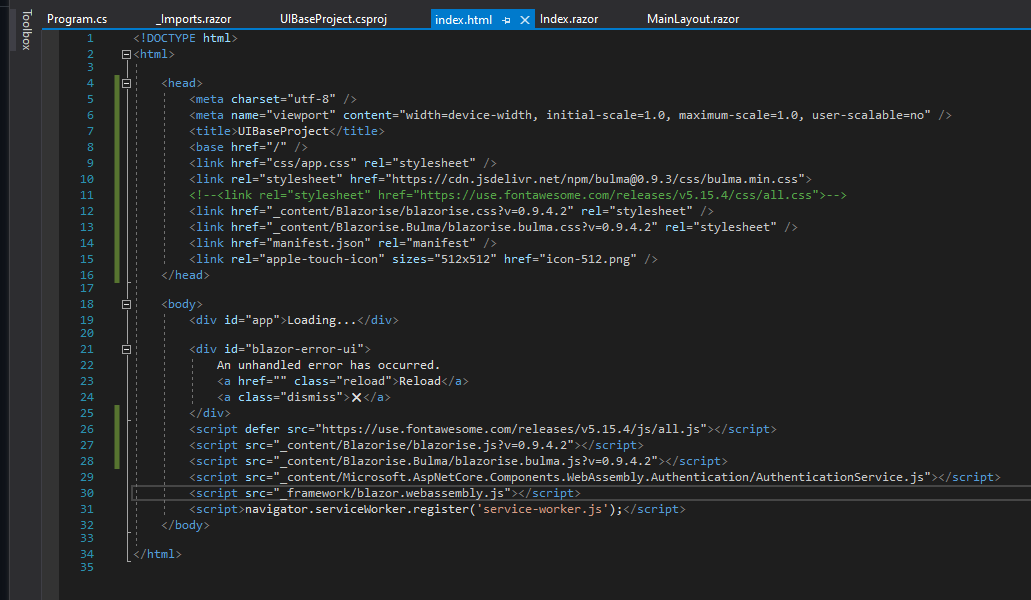Collapse the html element fold on line 2
The height and width of the screenshot is (600, 1031).
(x=126, y=54)
